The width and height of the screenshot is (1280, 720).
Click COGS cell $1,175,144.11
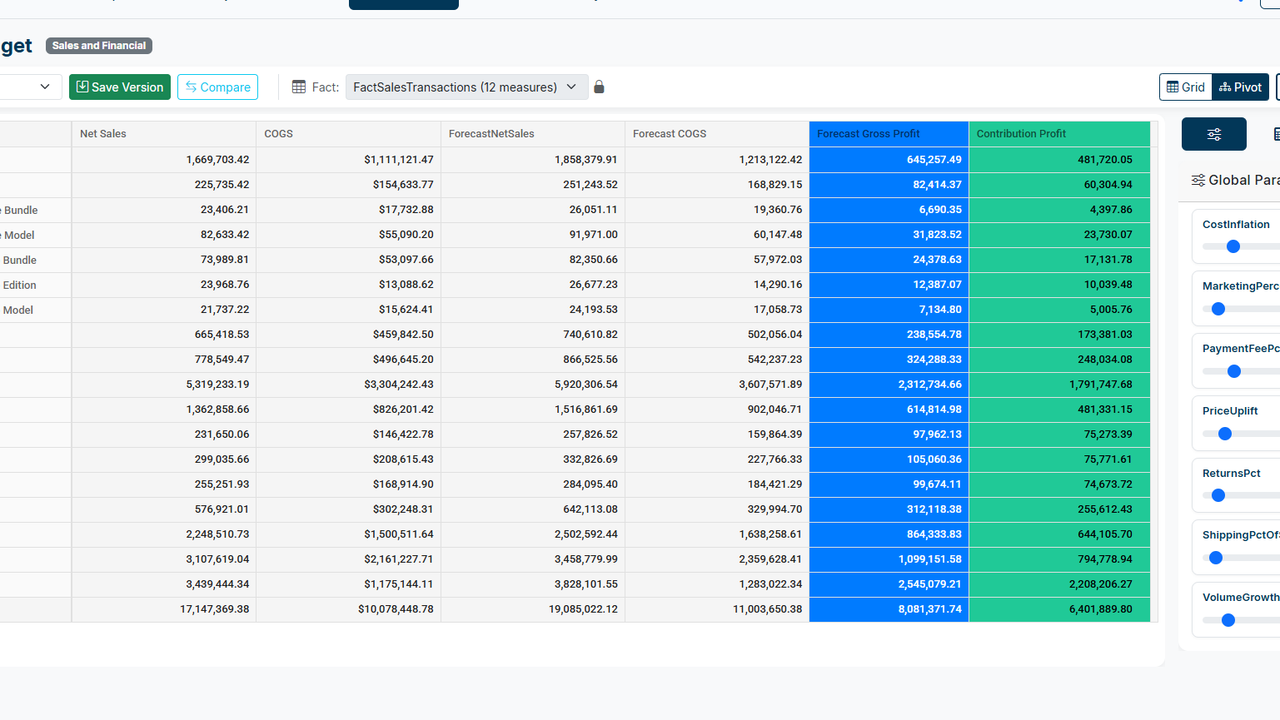(348, 585)
